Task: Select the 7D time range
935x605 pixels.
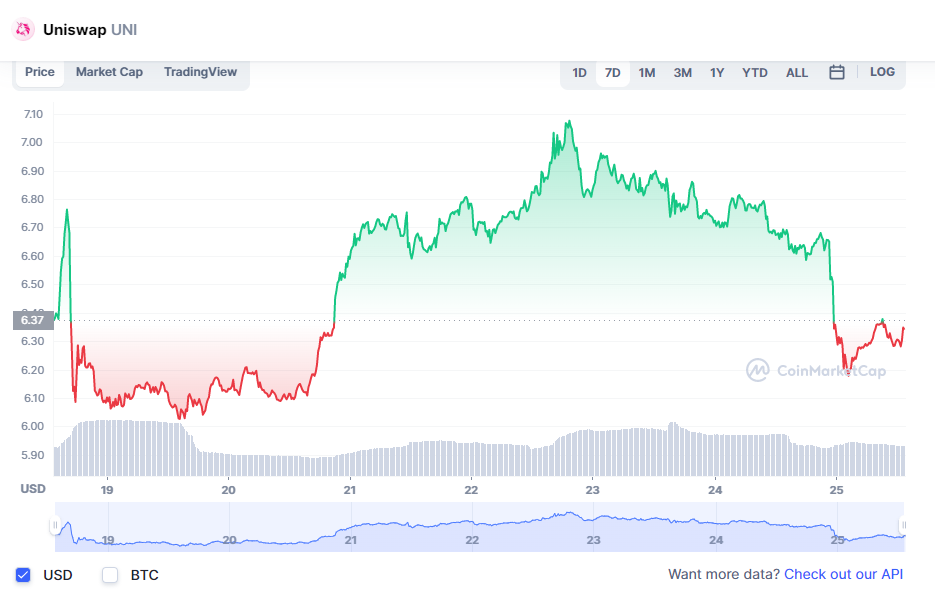Action: 613,73
